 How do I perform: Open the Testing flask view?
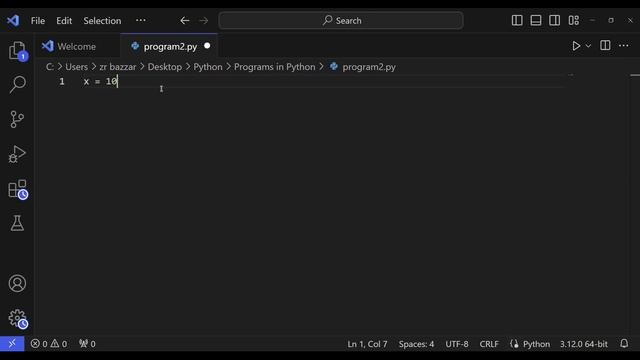click(x=17, y=223)
